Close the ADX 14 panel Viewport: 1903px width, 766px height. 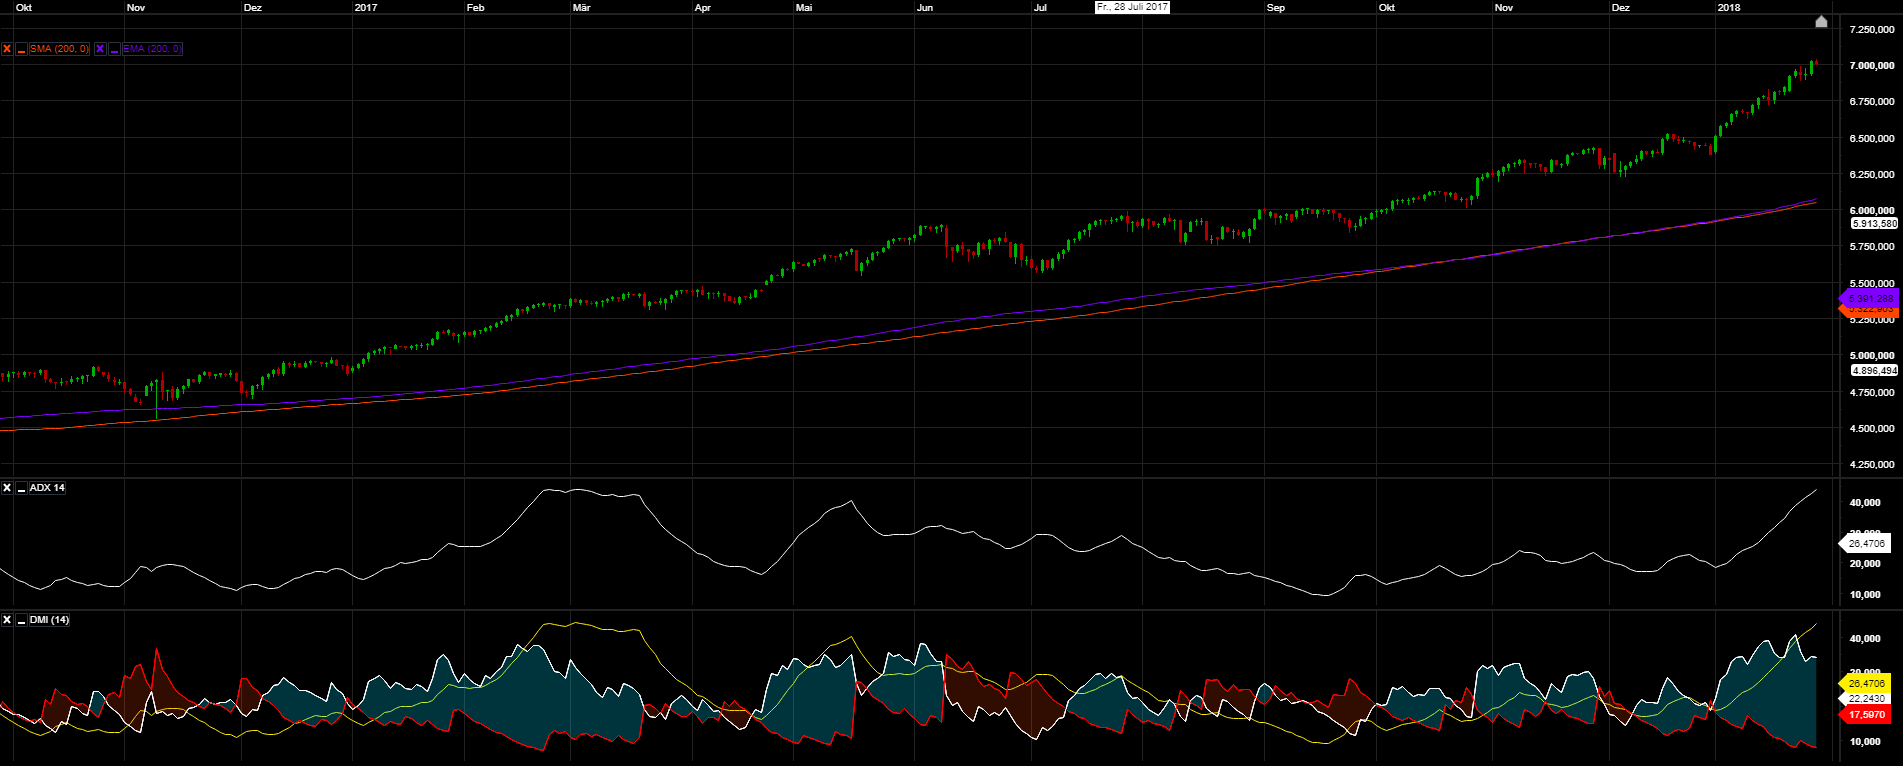click(x=7, y=488)
